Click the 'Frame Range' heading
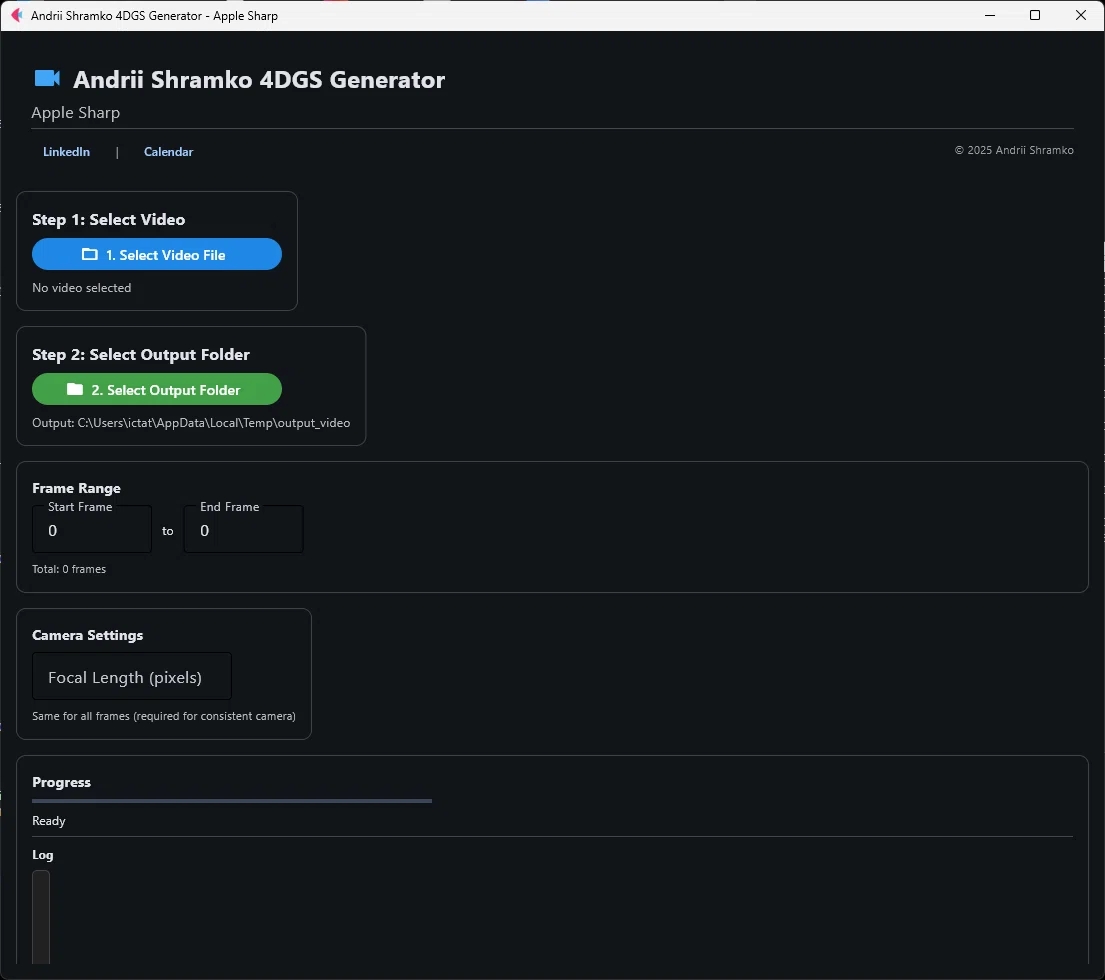The image size is (1105, 980). coord(76,488)
